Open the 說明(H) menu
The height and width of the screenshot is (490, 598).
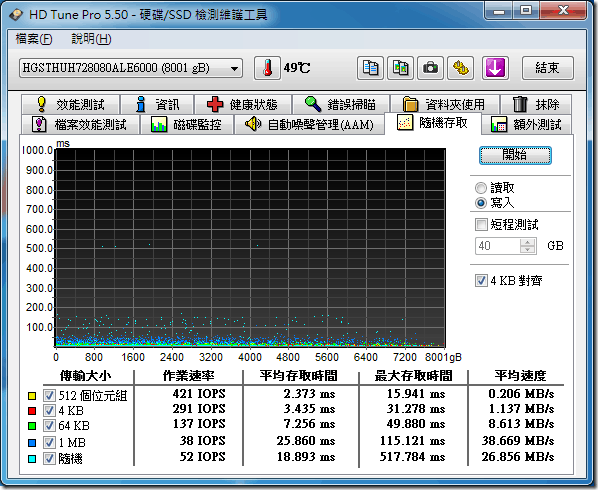tap(91, 39)
